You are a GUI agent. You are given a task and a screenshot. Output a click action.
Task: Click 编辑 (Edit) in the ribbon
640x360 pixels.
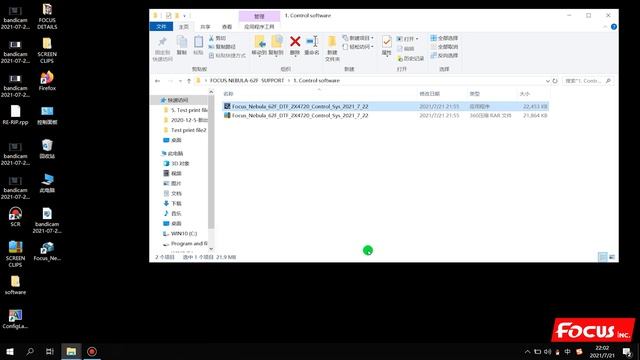click(405, 49)
